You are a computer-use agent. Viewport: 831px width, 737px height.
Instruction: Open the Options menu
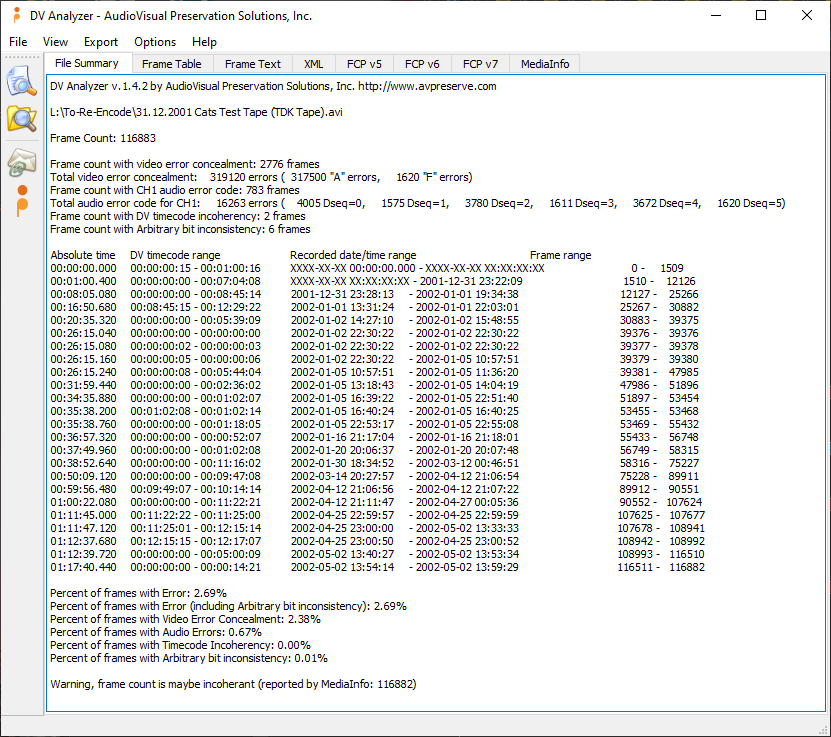[x=155, y=42]
